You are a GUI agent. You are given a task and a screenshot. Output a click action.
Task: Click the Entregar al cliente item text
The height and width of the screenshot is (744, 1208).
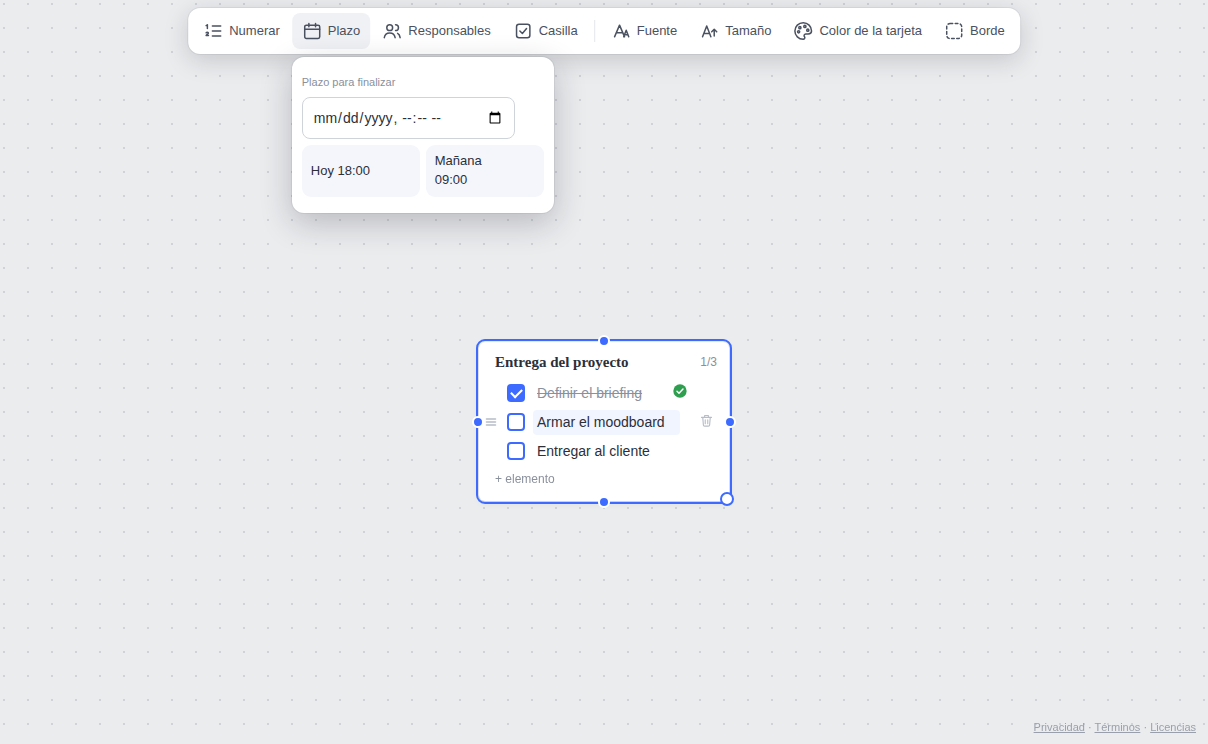593,451
